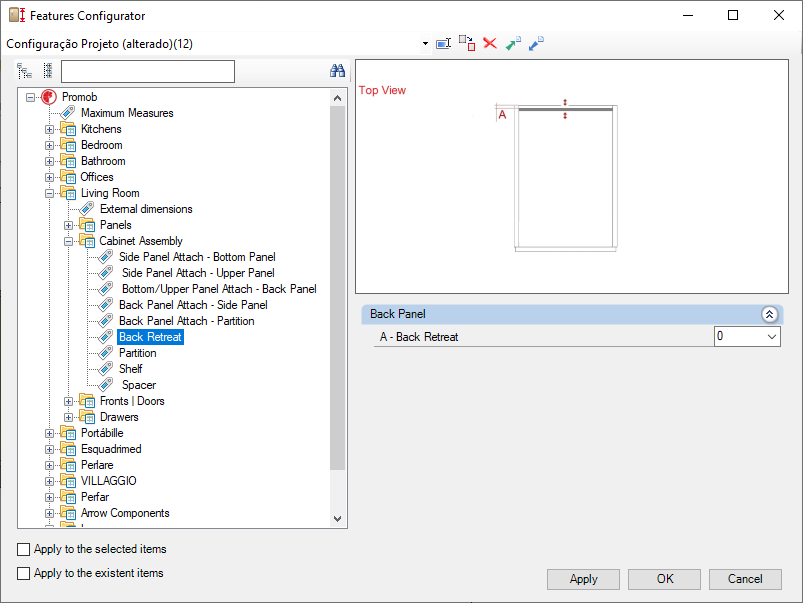This screenshot has width=803, height=603.
Task: Collapse the Back Panel section chevron
Action: point(769,314)
